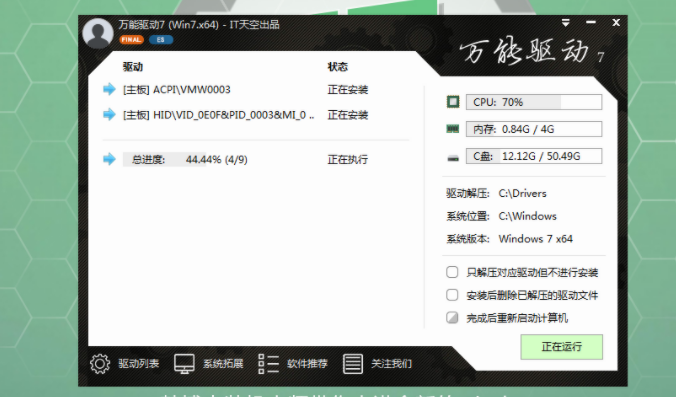Click the 系统版本 Windows 7 x64 text
Image resolution: width=676 pixels, height=397 pixels.
pyautogui.click(x=509, y=239)
